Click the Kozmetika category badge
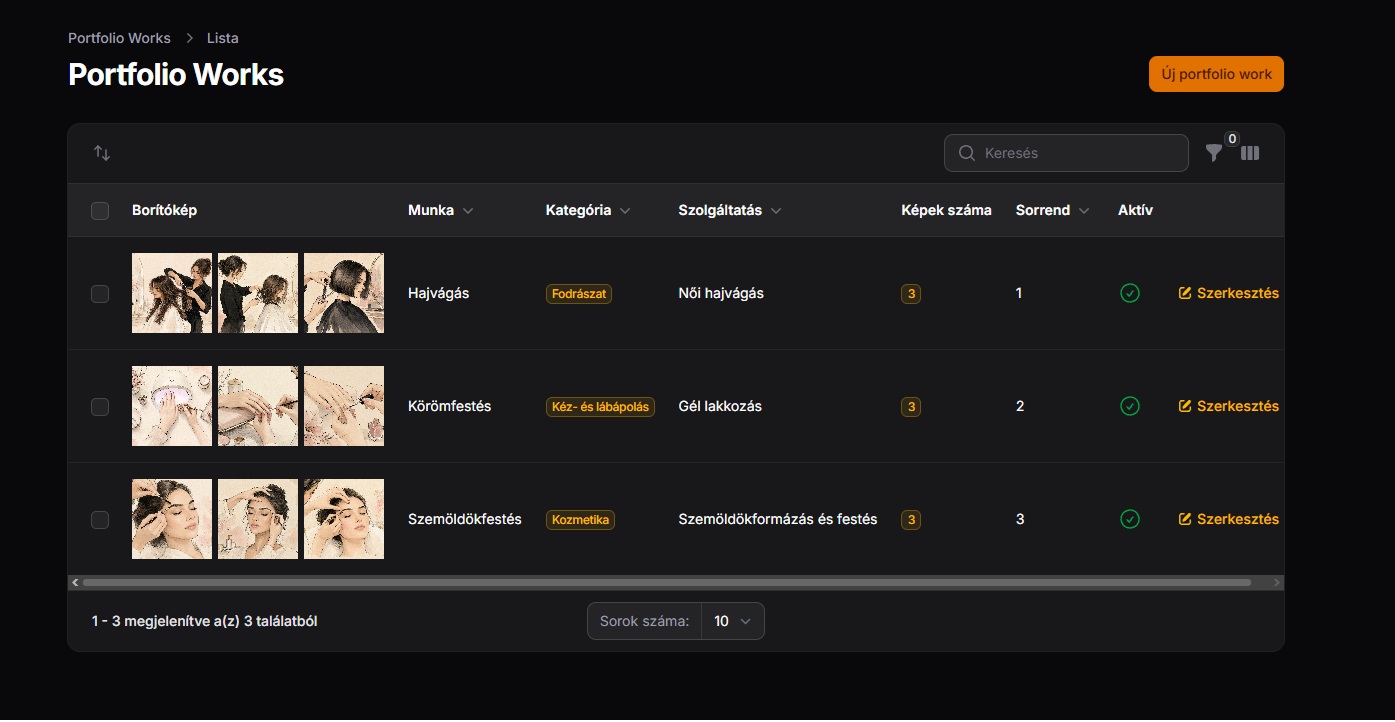Image resolution: width=1395 pixels, height=722 pixels. (580, 520)
